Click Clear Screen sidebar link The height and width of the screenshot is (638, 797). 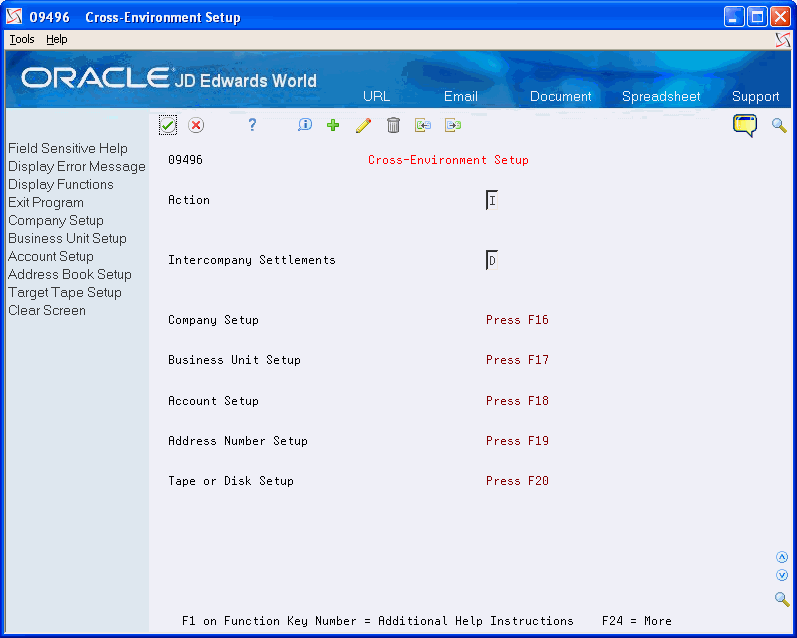coord(47,311)
